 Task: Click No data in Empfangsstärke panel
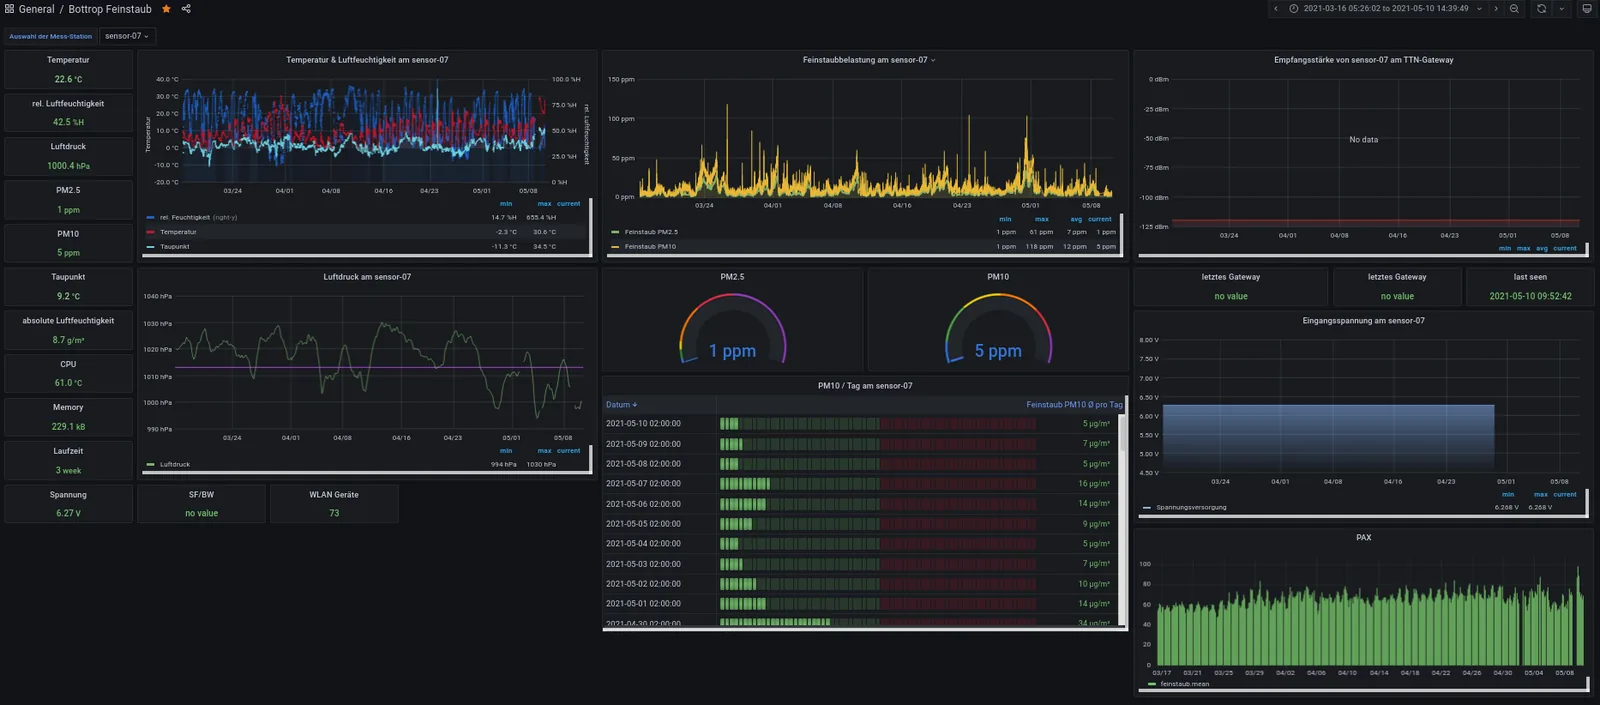tap(1363, 140)
